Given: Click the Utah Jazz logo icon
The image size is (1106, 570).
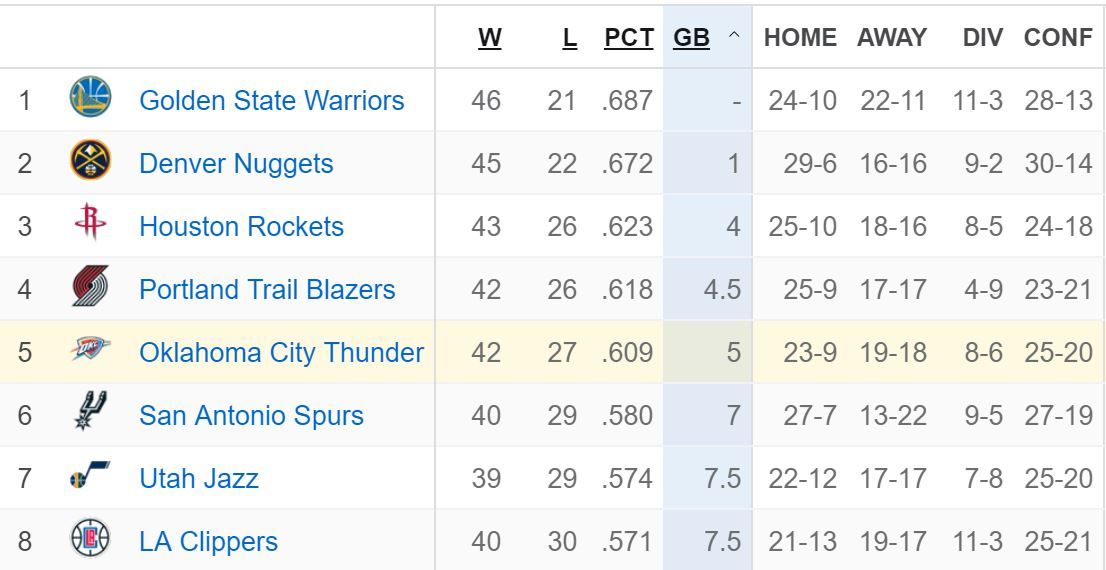Looking at the screenshot, I should click(91, 478).
